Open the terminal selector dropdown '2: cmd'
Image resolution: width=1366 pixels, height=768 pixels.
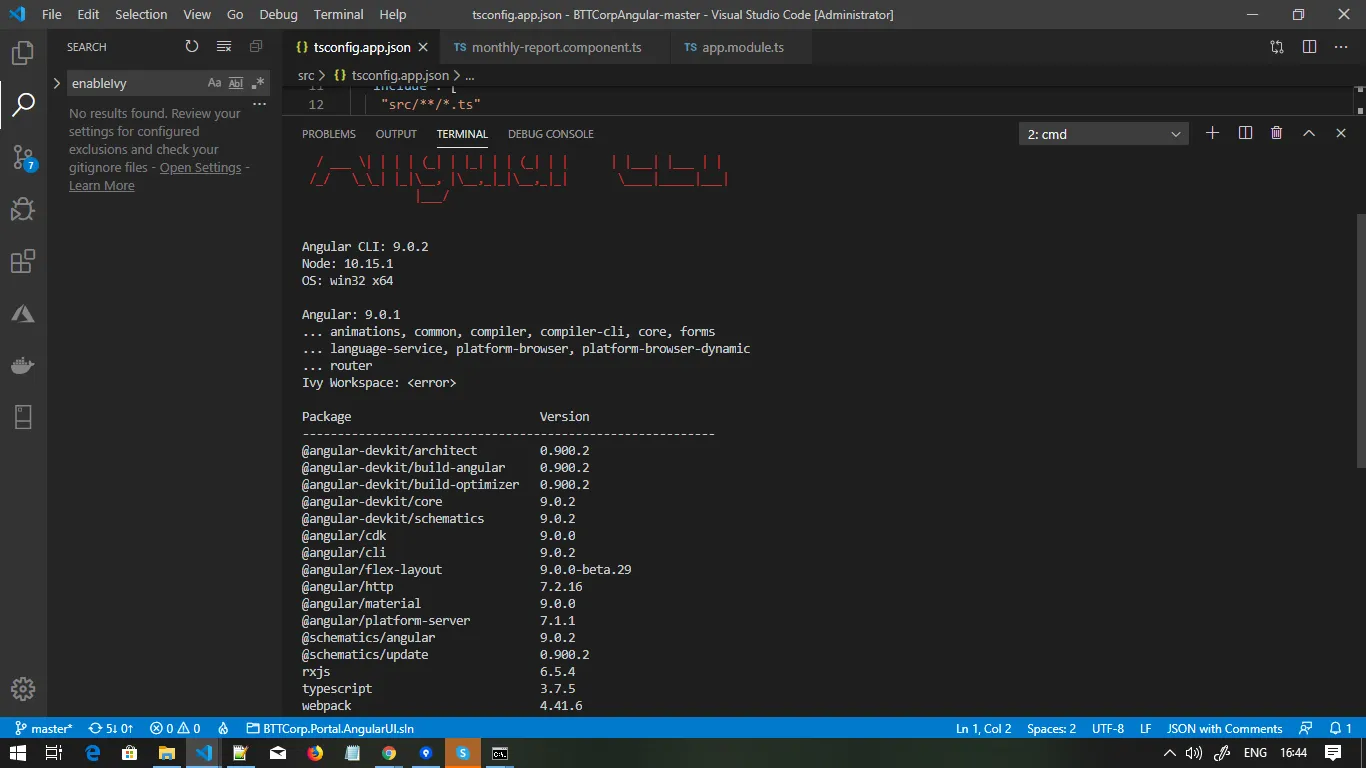[x=1104, y=134]
